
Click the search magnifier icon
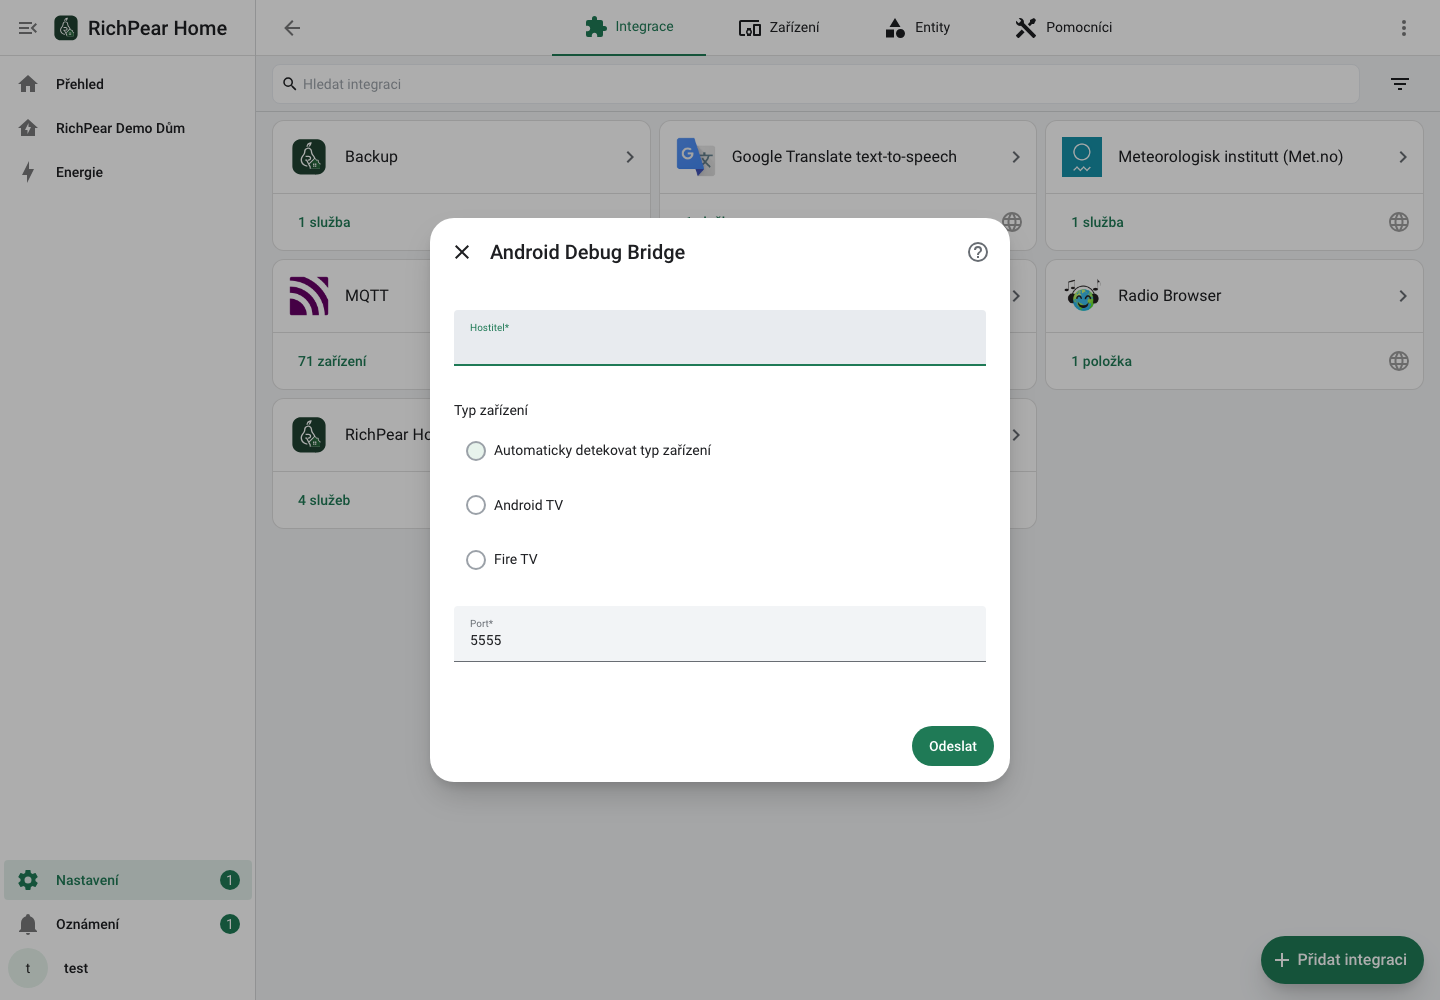point(290,84)
